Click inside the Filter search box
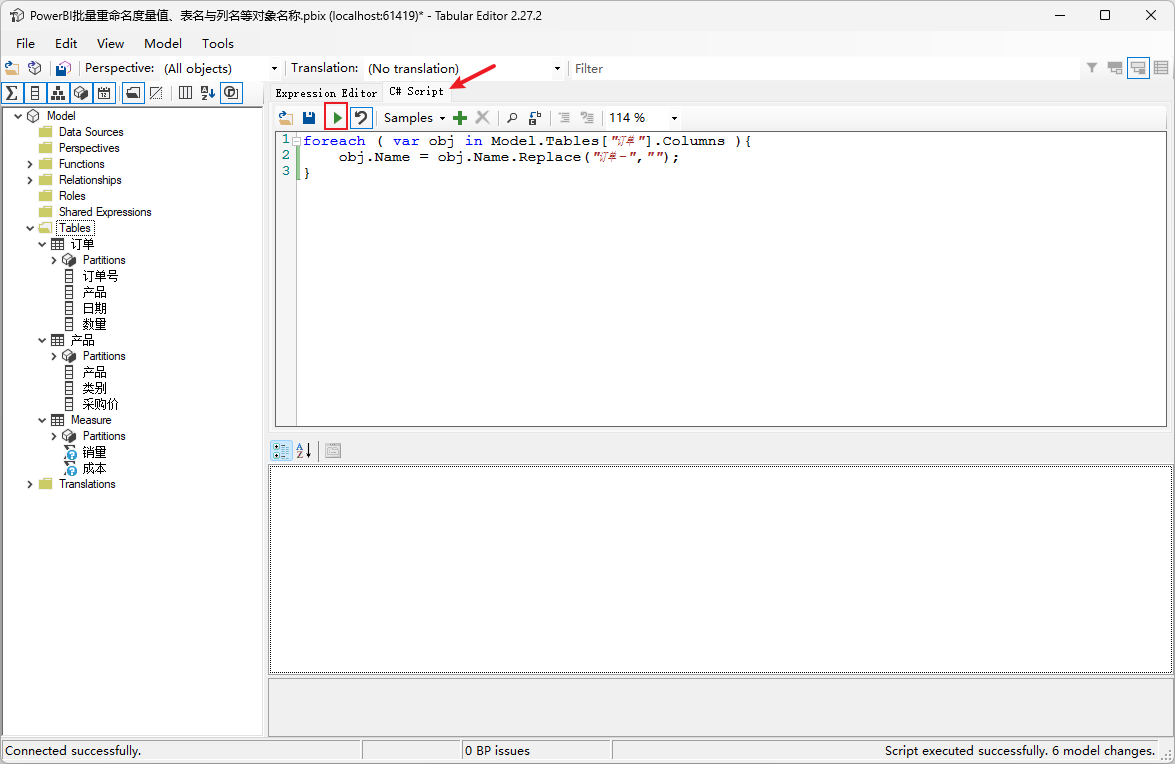This screenshot has height=764, width=1175. pos(820,68)
